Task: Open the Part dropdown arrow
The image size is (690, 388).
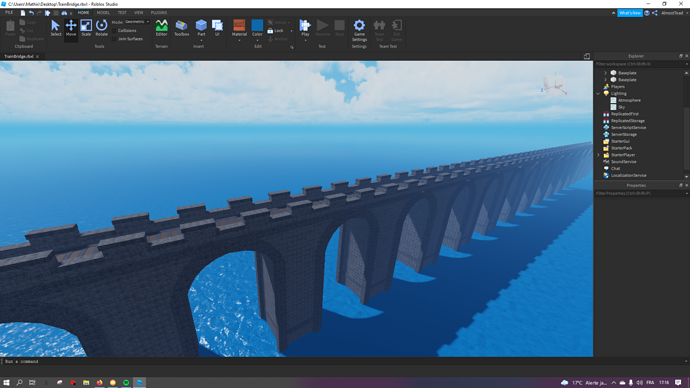Action: tap(201, 41)
